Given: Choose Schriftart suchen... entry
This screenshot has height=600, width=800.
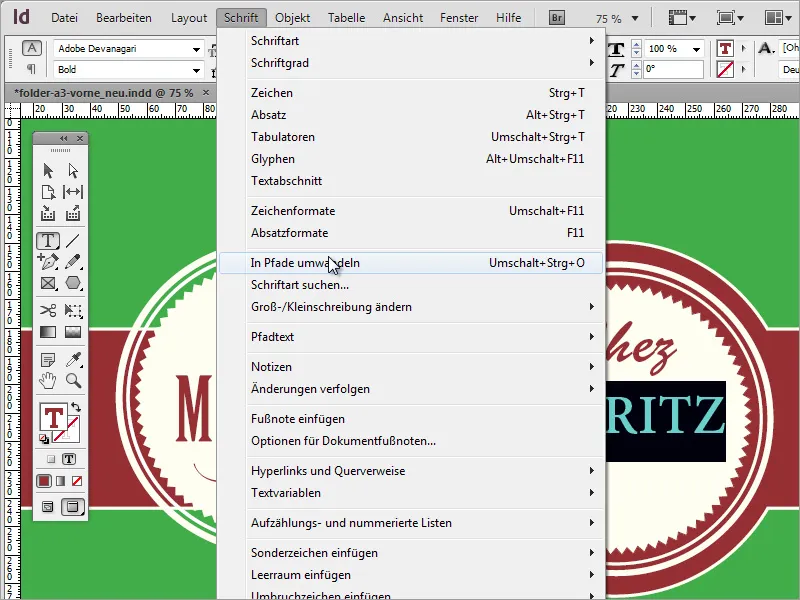Looking at the screenshot, I should click(411, 285).
